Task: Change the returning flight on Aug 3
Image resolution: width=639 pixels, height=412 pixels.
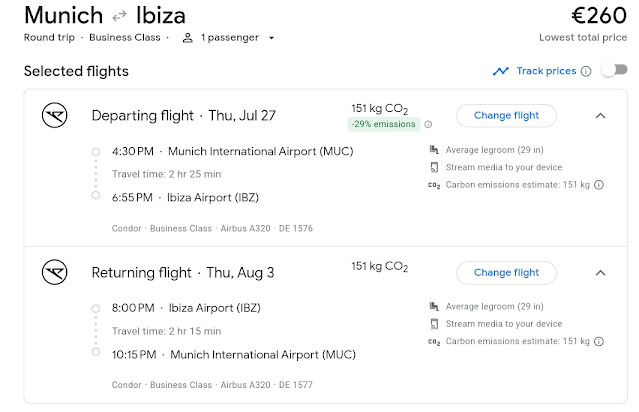Action: 506,272
